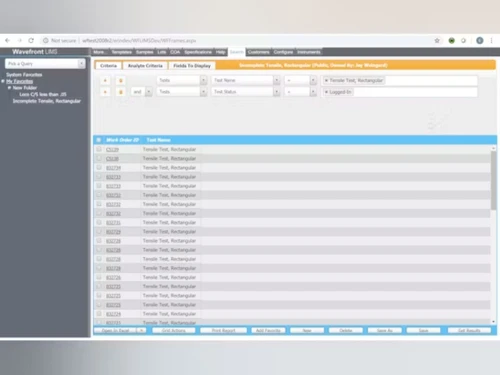
Task: Click the up arrow of the results scrollbar
Action: [493, 148]
